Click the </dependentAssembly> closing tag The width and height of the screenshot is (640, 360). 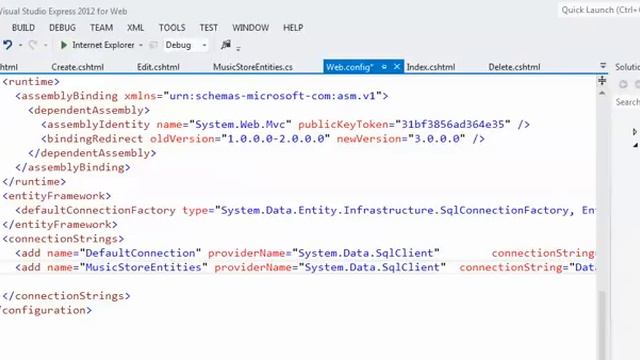(x=92, y=153)
